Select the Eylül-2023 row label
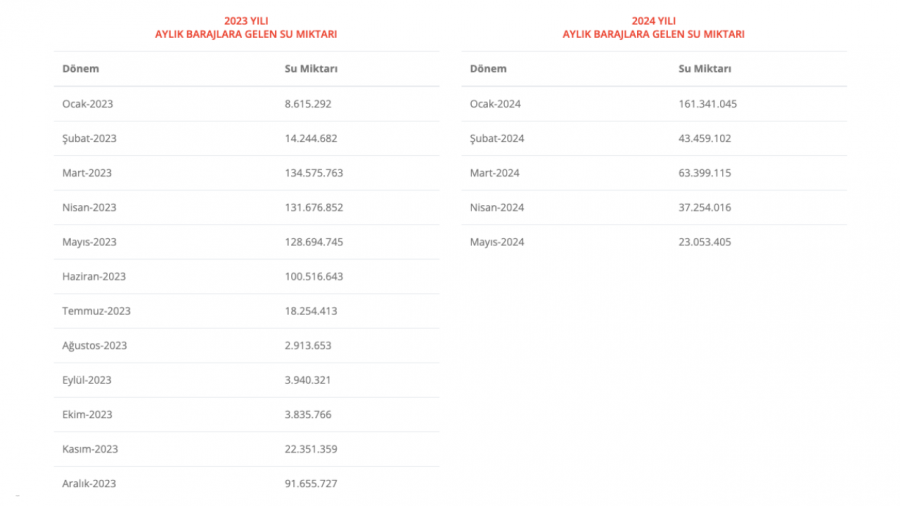The width and height of the screenshot is (900, 506). (87, 380)
